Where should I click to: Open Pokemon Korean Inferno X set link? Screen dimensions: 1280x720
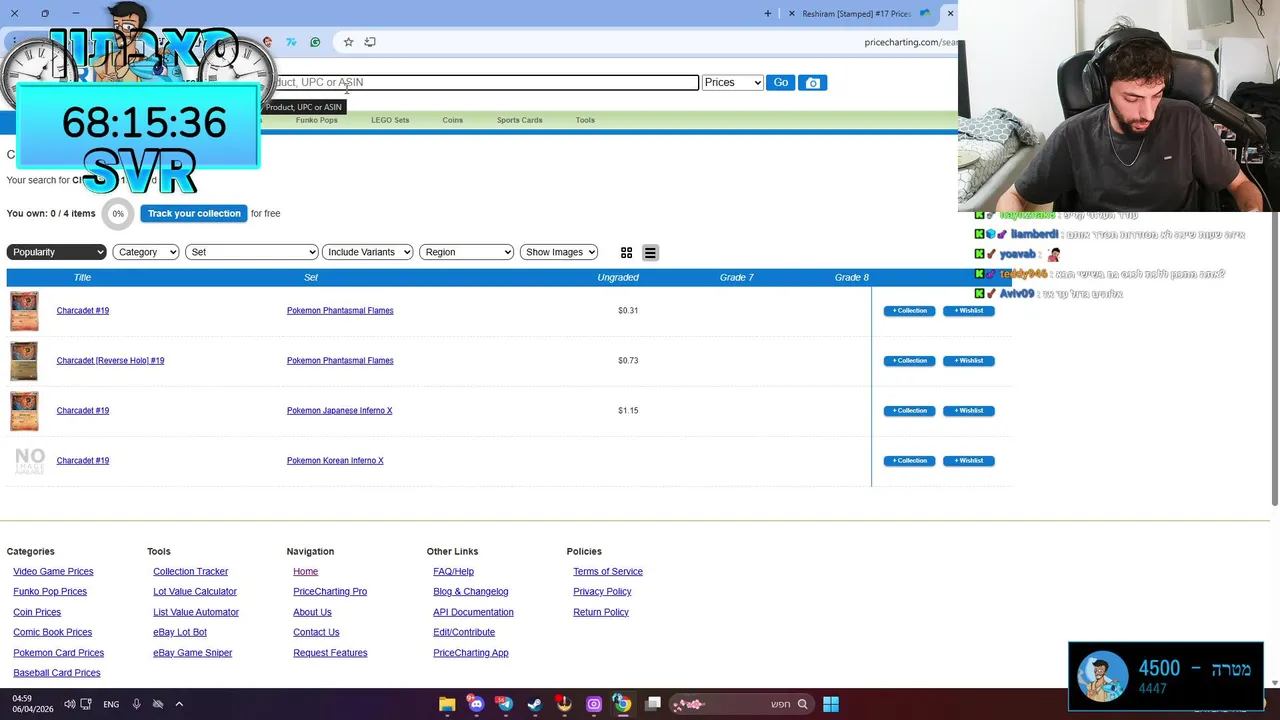(x=335, y=461)
